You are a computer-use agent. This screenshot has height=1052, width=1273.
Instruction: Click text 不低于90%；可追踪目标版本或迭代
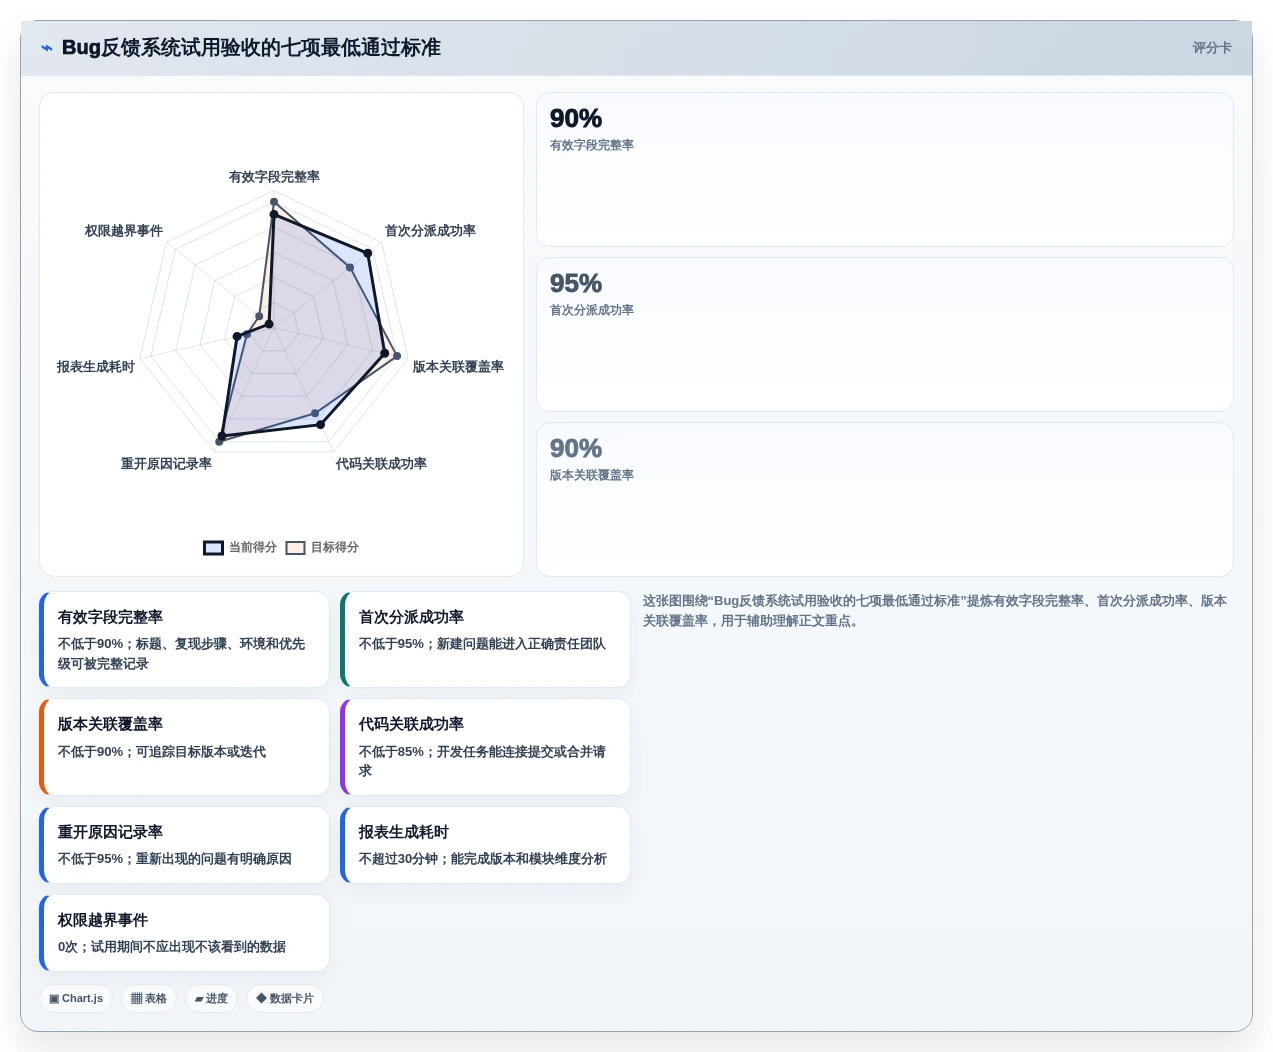coord(162,752)
